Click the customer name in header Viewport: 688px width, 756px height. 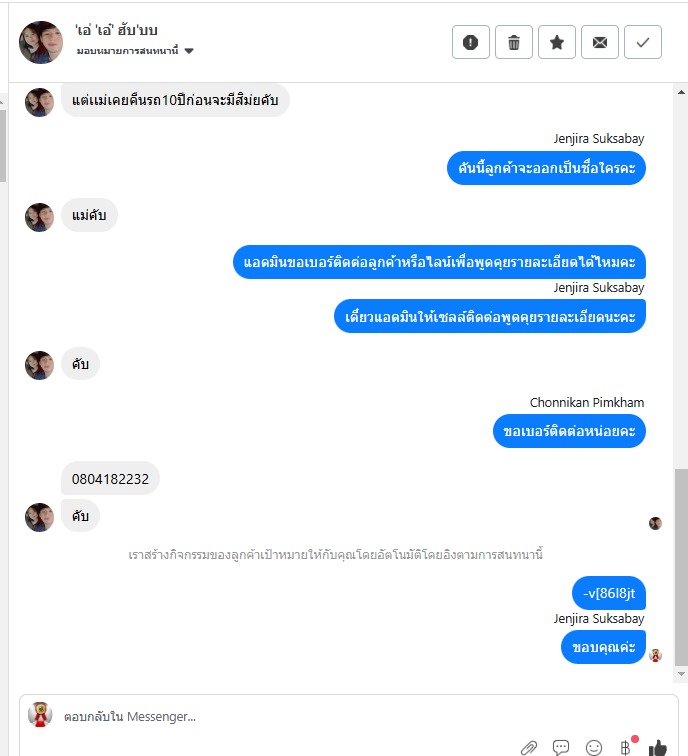(x=116, y=30)
